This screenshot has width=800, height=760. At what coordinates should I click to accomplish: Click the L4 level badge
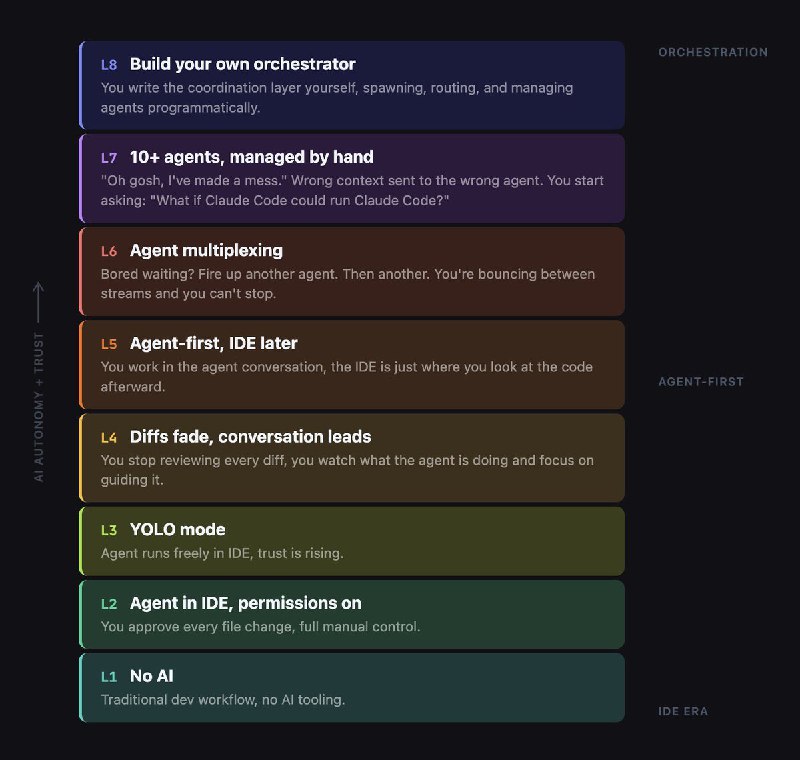coord(109,437)
